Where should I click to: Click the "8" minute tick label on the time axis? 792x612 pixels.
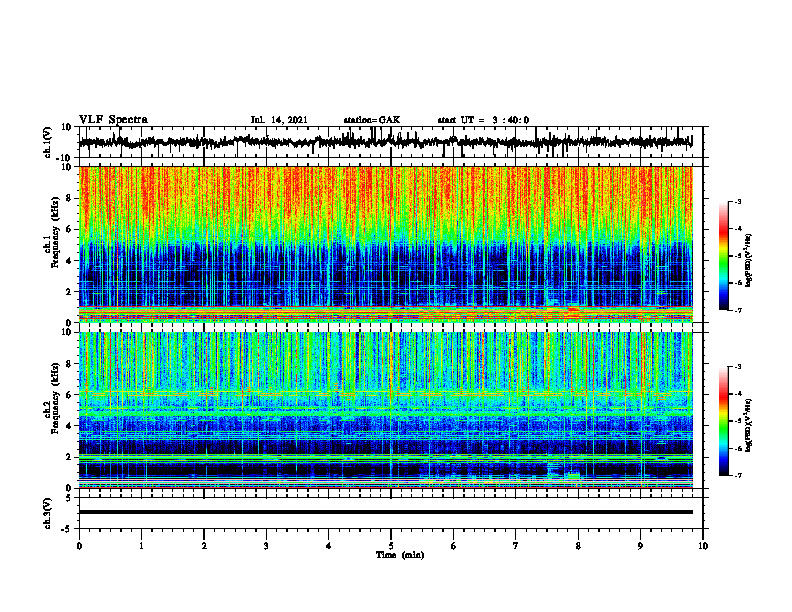click(578, 546)
